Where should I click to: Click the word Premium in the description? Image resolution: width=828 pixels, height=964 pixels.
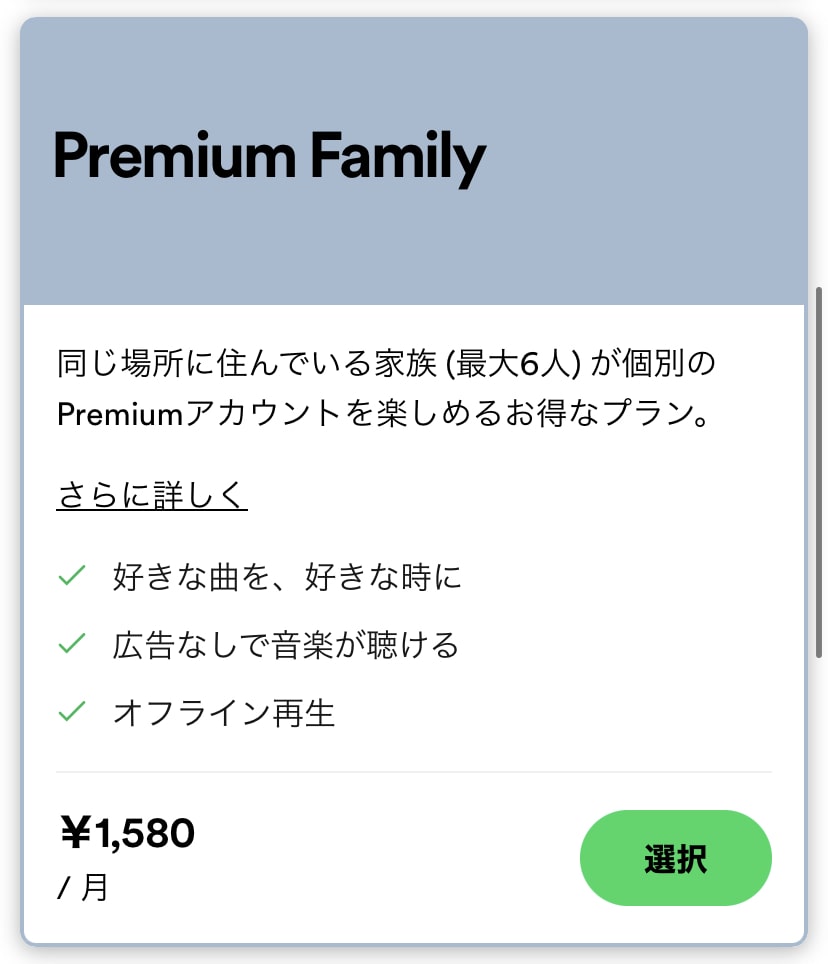(x=118, y=412)
